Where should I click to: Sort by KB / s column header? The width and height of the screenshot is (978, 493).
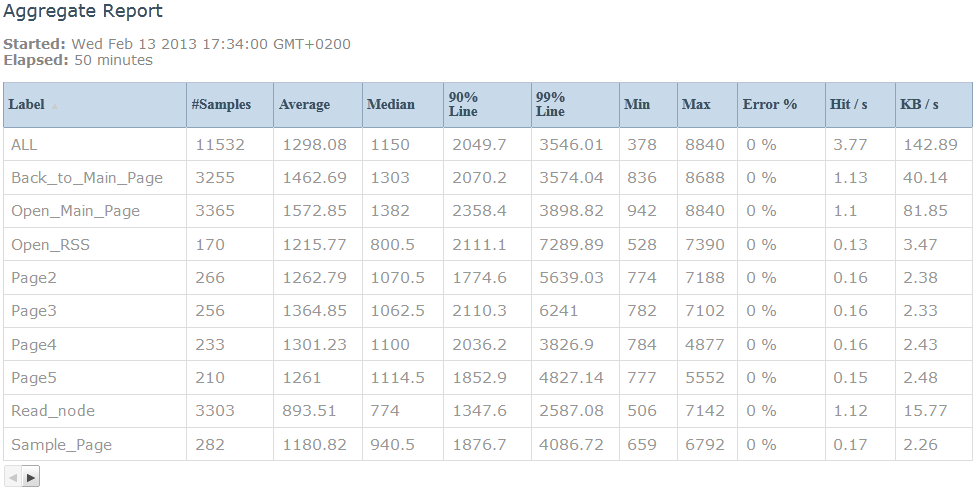[x=934, y=105]
